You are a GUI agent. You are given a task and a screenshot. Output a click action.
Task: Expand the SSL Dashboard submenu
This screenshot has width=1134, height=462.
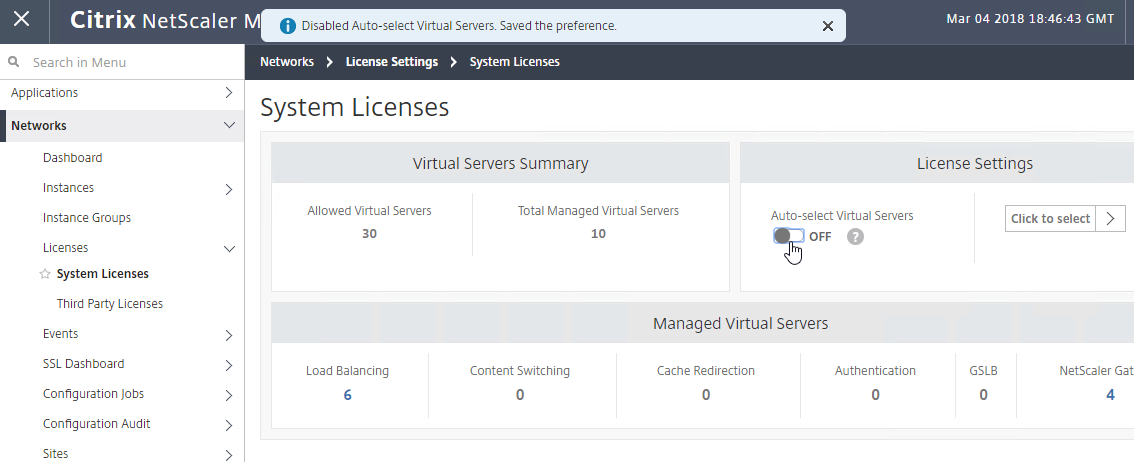(x=229, y=364)
